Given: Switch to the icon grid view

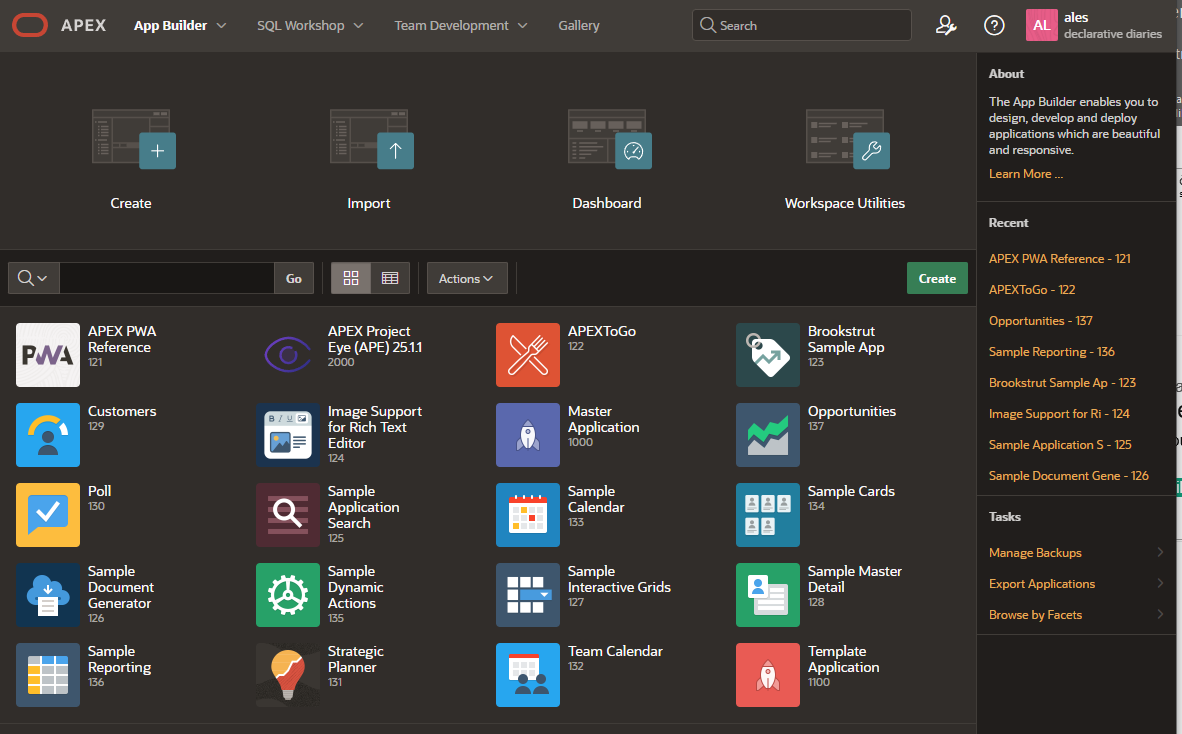Looking at the screenshot, I should [x=351, y=278].
